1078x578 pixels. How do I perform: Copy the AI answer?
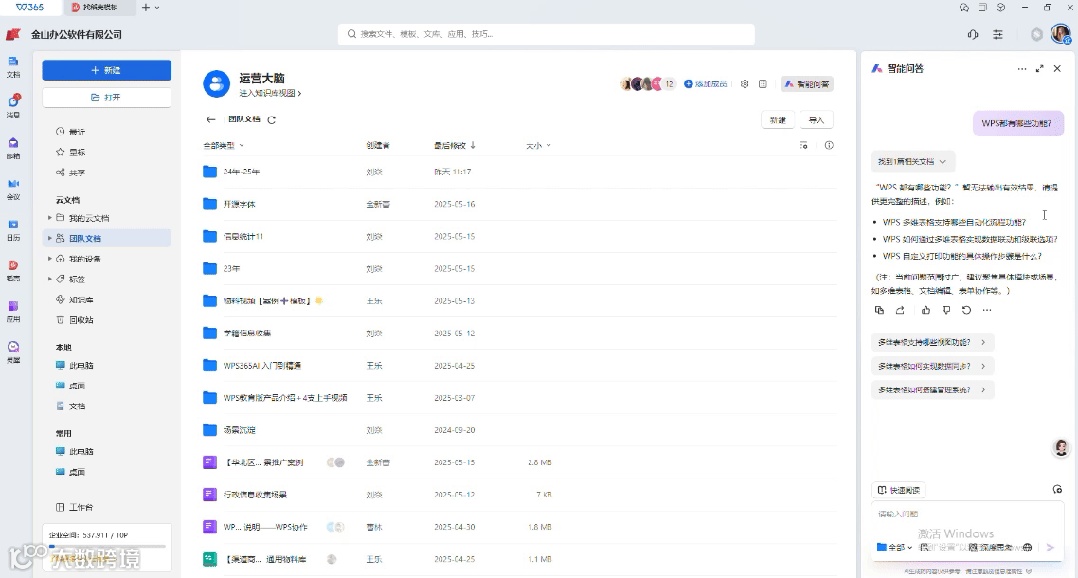click(x=879, y=310)
